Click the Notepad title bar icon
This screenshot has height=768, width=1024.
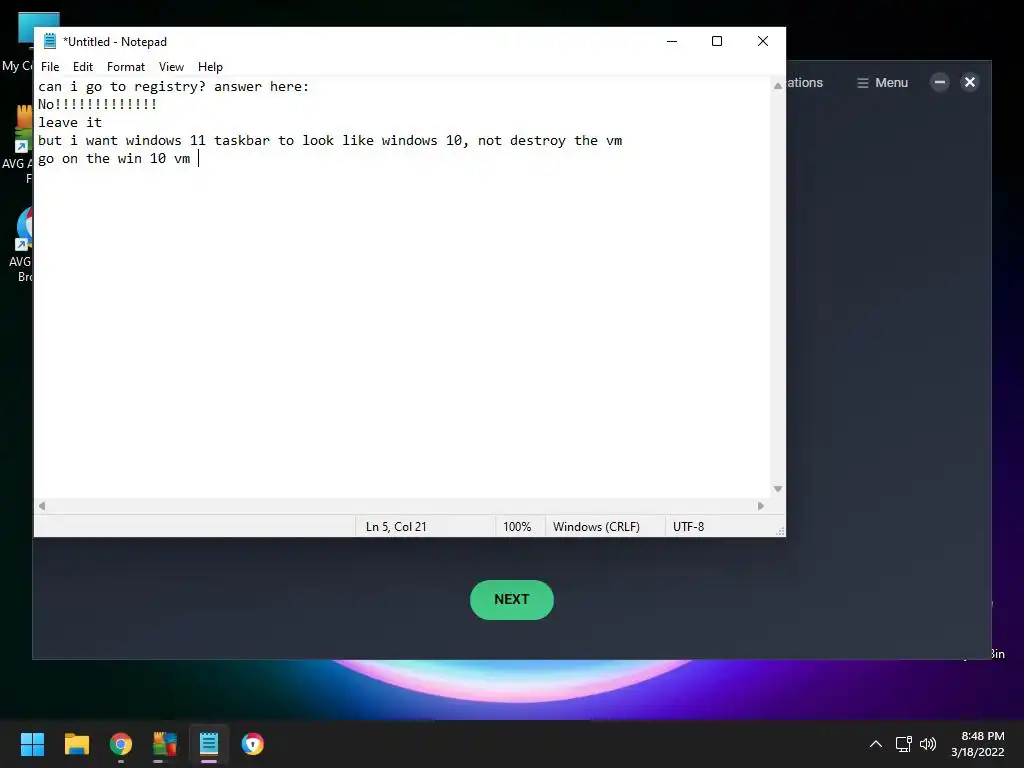50,41
